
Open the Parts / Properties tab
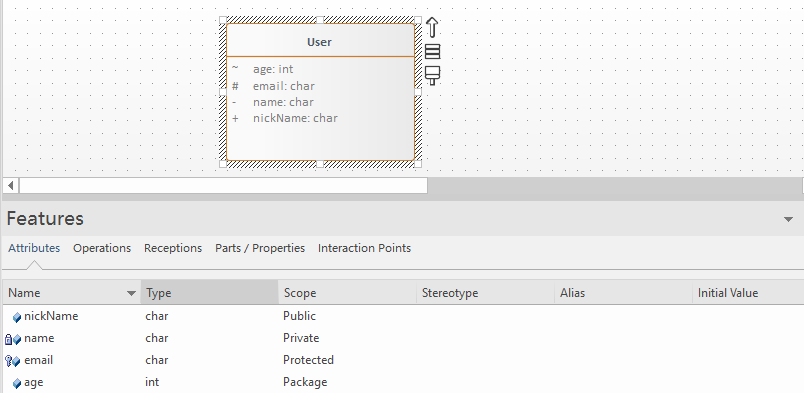click(x=260, y=248)
